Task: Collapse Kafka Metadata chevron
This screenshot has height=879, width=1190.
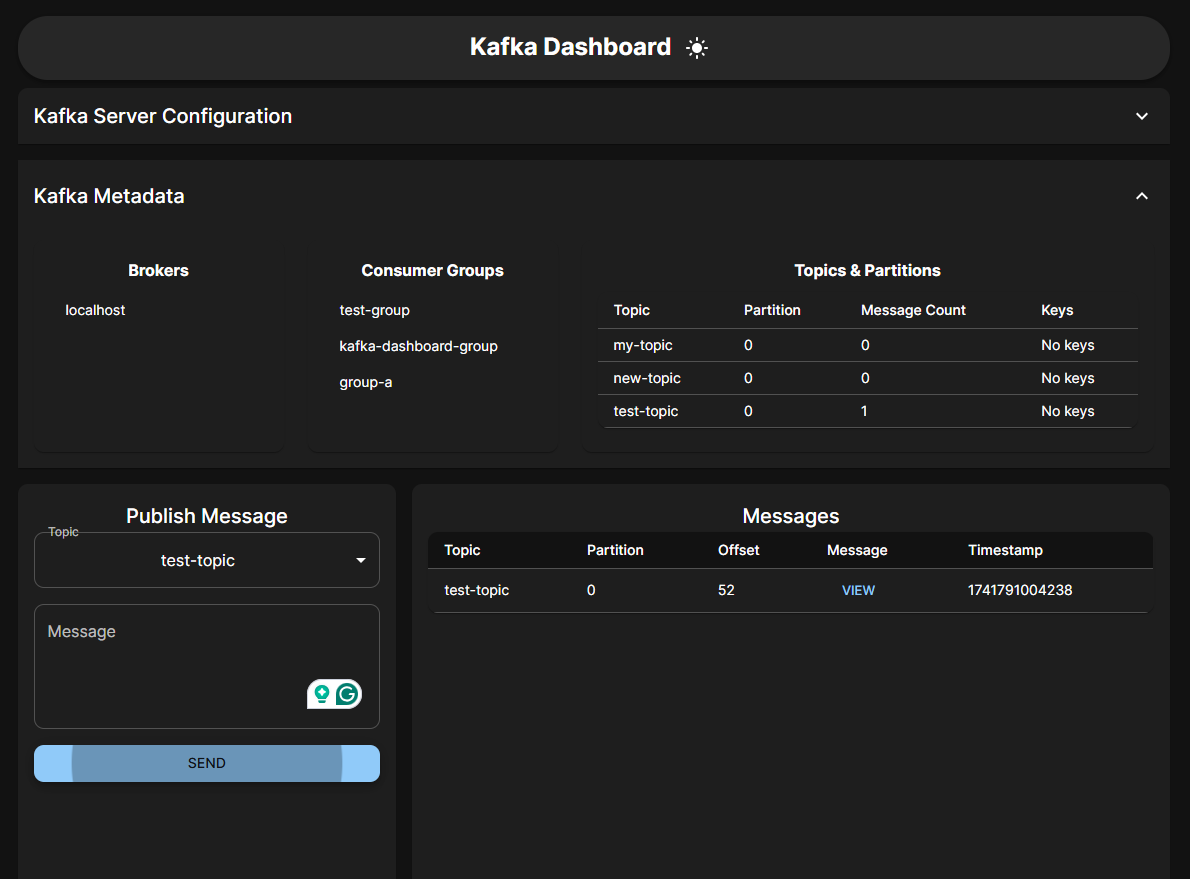Action: point(1141,196)
